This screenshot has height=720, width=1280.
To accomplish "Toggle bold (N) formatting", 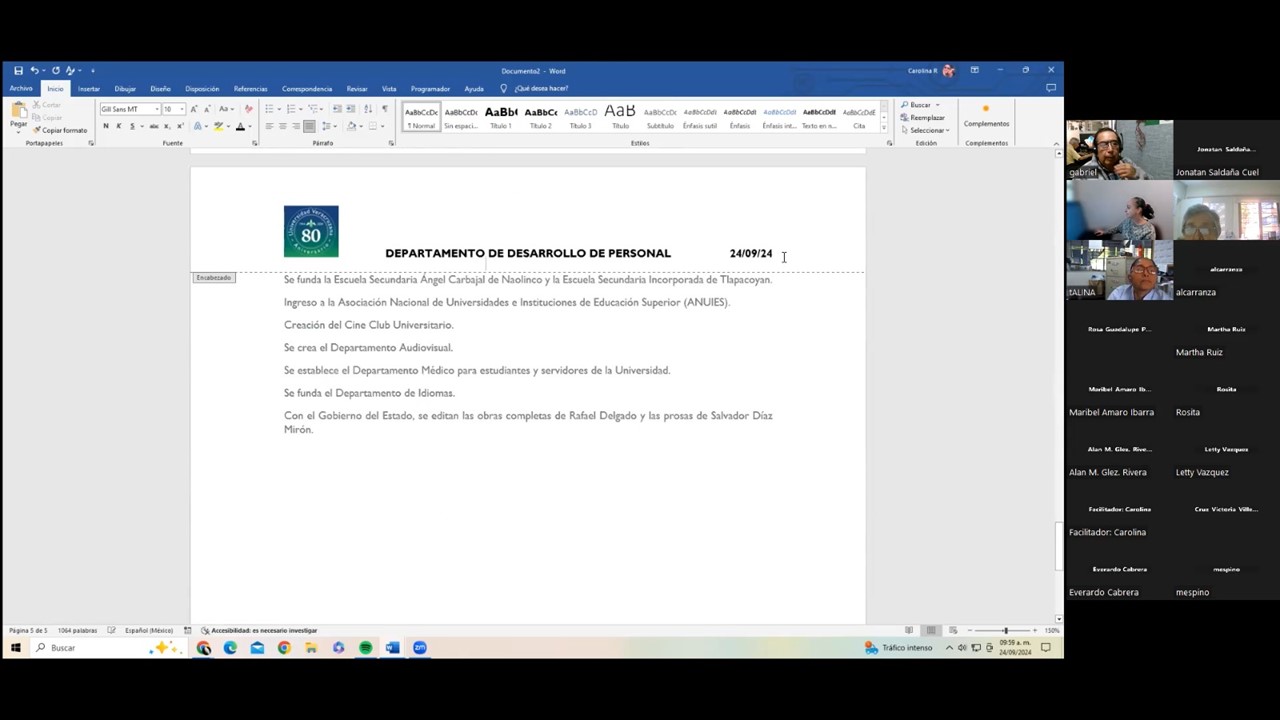I will (105, 126).
